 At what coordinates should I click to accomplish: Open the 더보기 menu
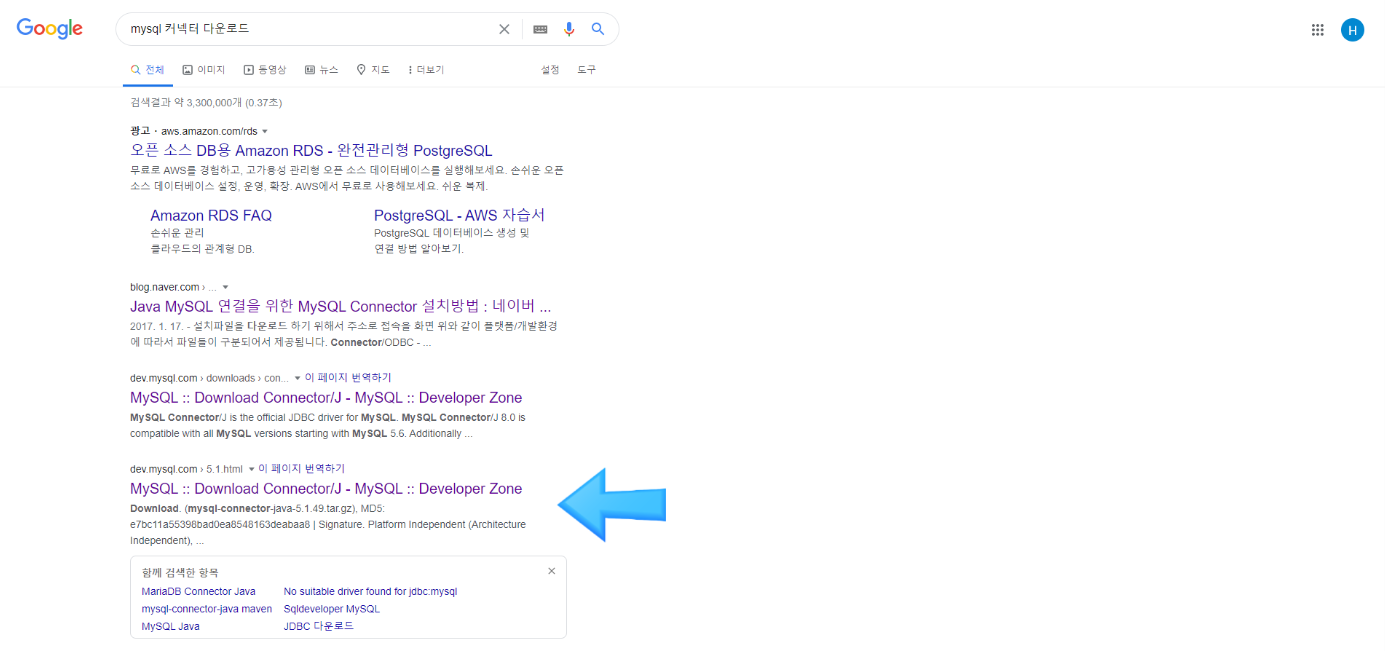426,70
